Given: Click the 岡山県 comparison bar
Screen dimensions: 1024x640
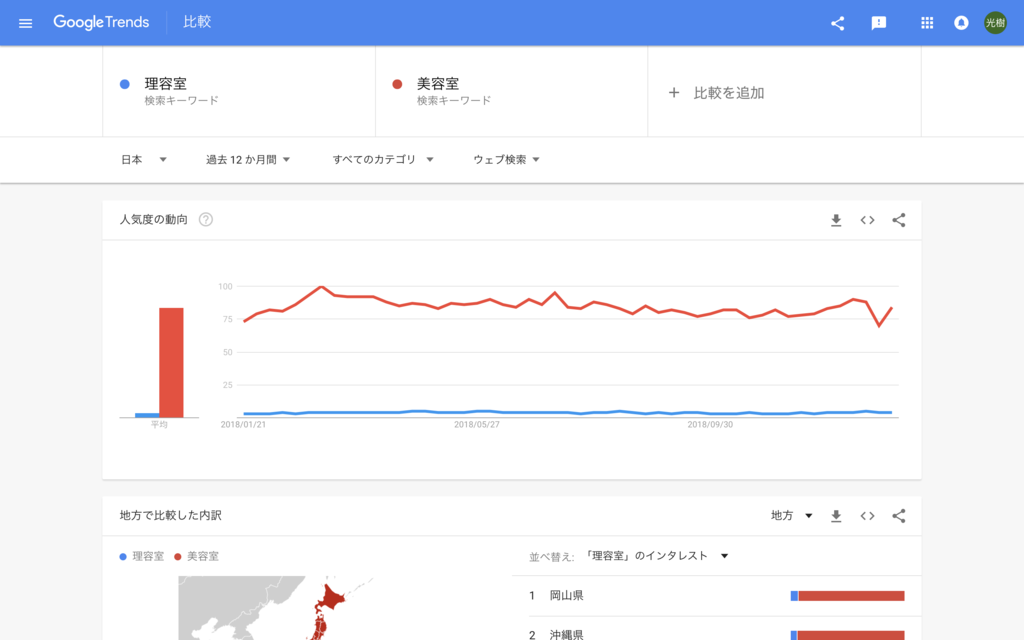Looking at the screenshot, I should (848, 596).
